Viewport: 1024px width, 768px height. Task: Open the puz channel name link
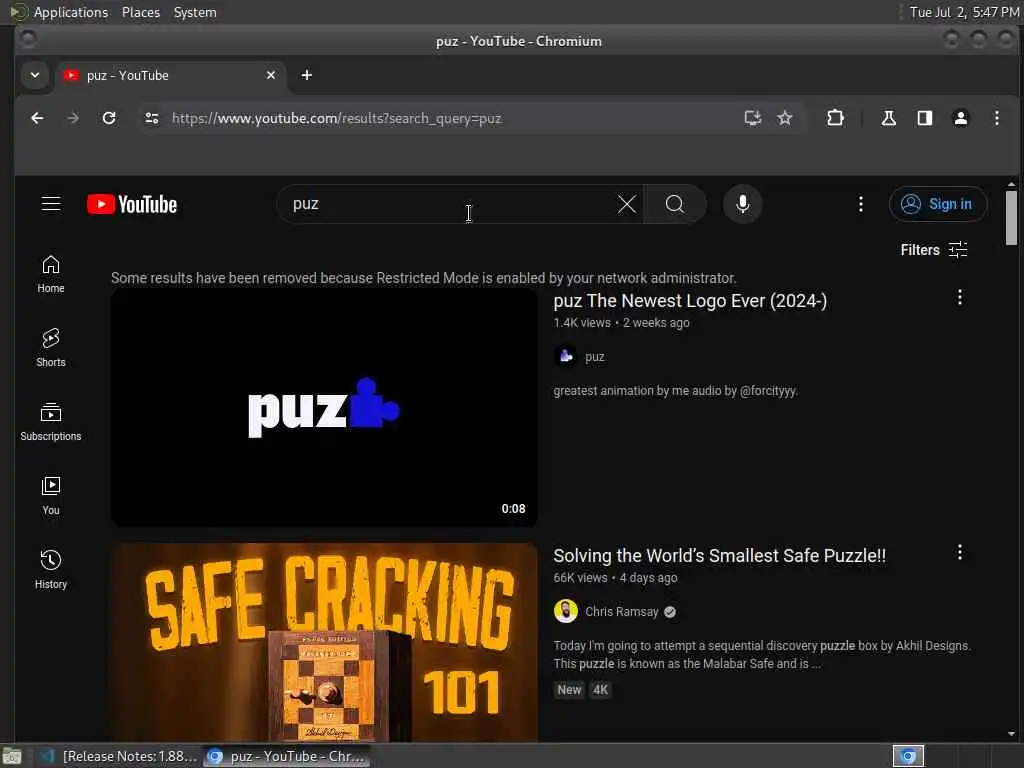tap(594, 357)
